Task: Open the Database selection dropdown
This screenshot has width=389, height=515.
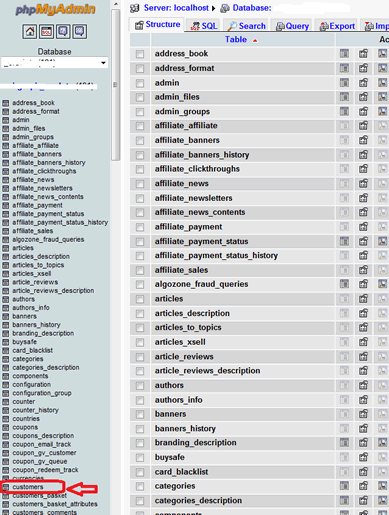Action: (x=54, y=63)
